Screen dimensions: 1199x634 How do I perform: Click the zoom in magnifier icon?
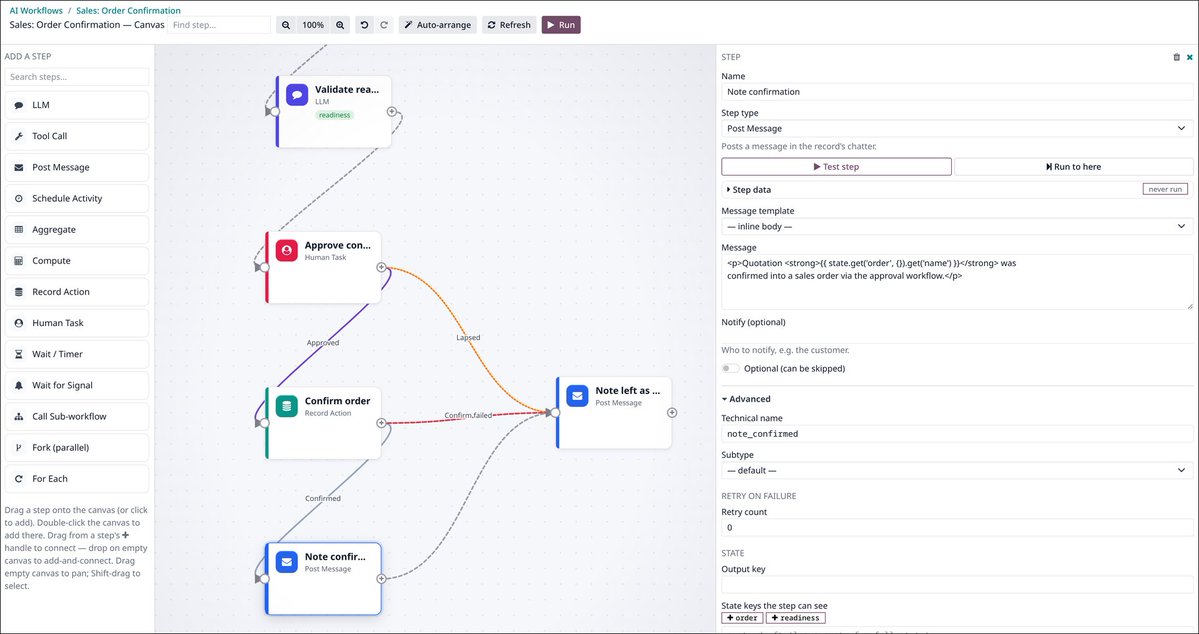point(340,25)
